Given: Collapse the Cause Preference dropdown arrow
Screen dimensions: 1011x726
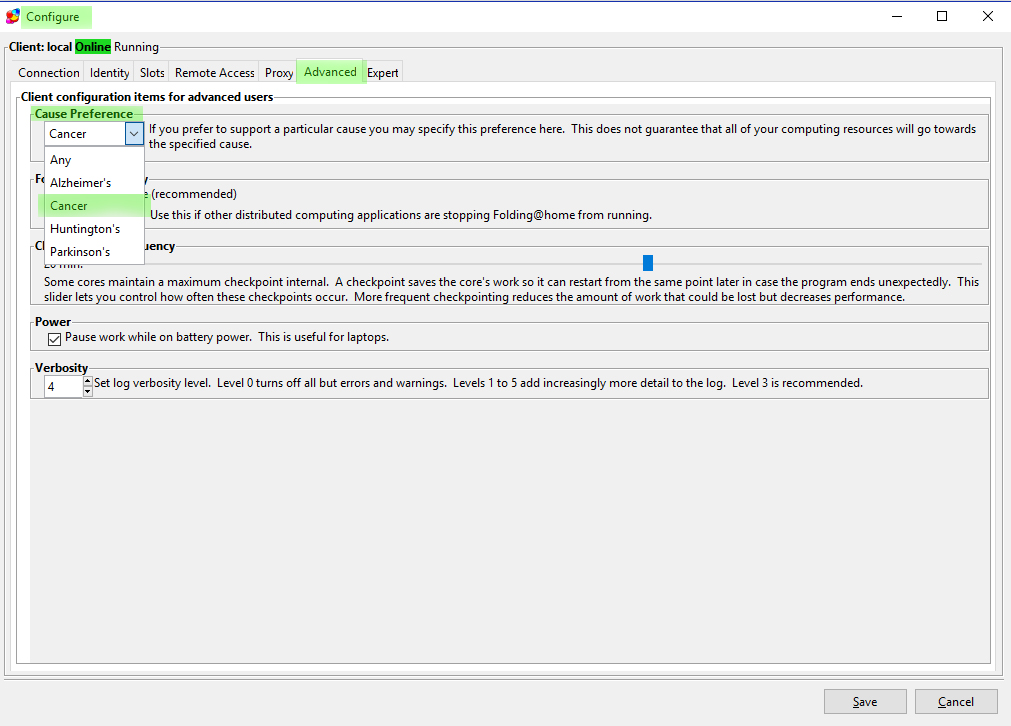Looking at the screenshot, I should pyautogui.click(x=134, y=133).
